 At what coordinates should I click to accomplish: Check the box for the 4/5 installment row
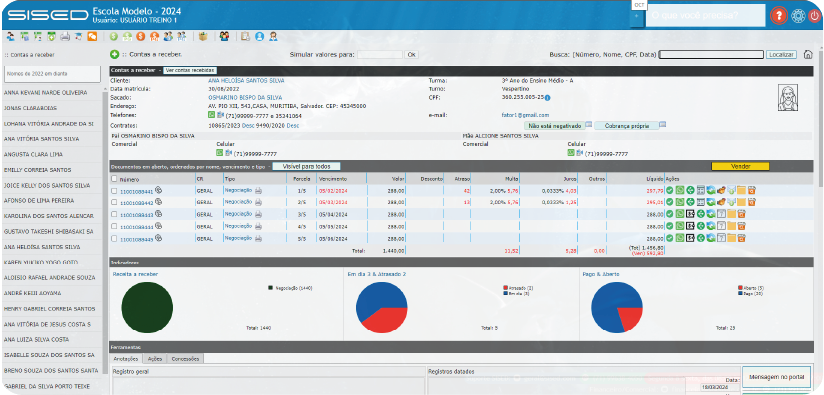tap(114, 226)
